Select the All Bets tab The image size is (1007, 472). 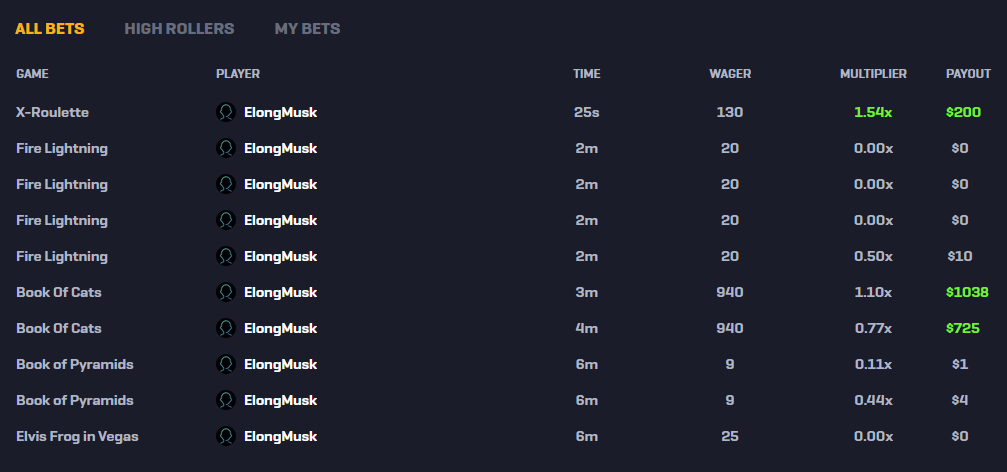point(50,29)
